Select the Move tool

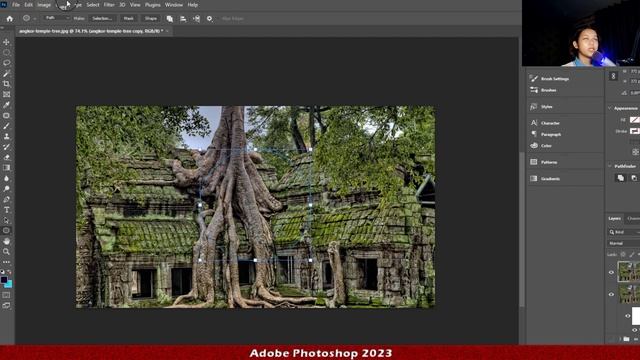click(x=6, y=42)
